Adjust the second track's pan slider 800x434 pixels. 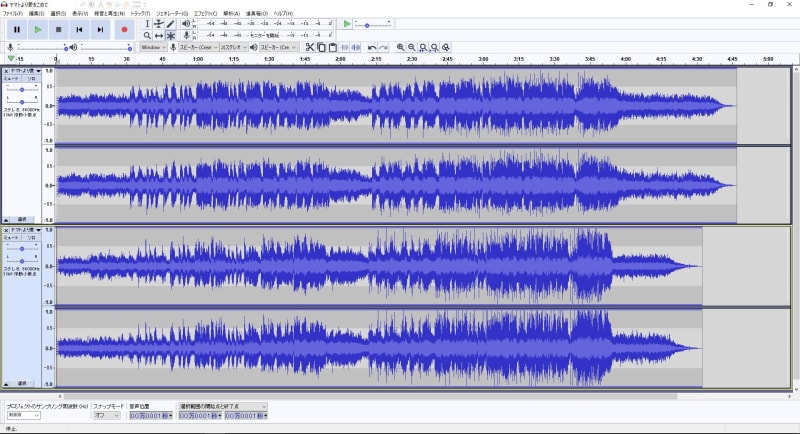(x=22, y=261)
